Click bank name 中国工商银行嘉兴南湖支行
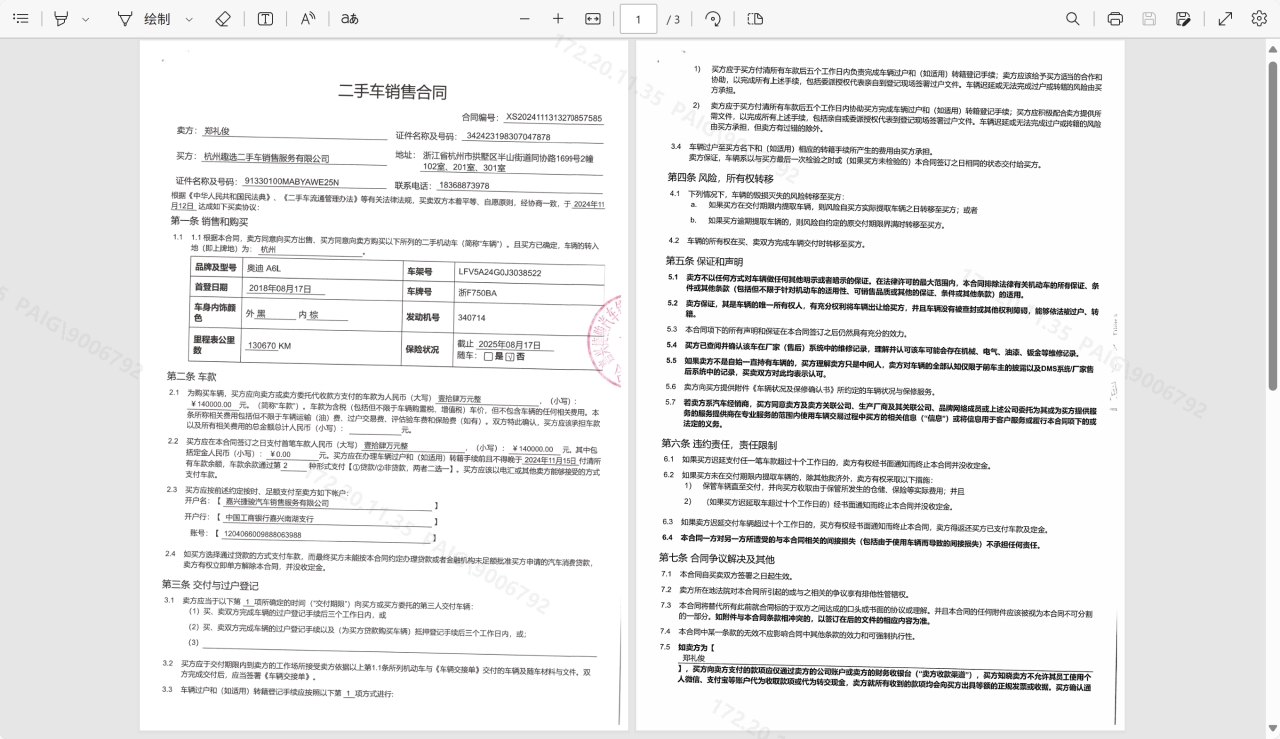The height and width of the screenshot is (739, 1280). click(x=269, y=518)
